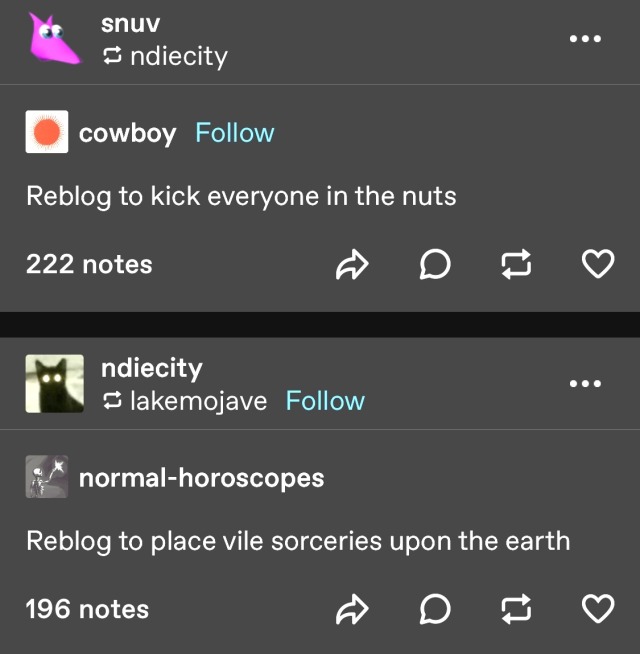Open snuv's pink creature avatar
The height and width of the screenshot is (654, 640).
point(54,38)
